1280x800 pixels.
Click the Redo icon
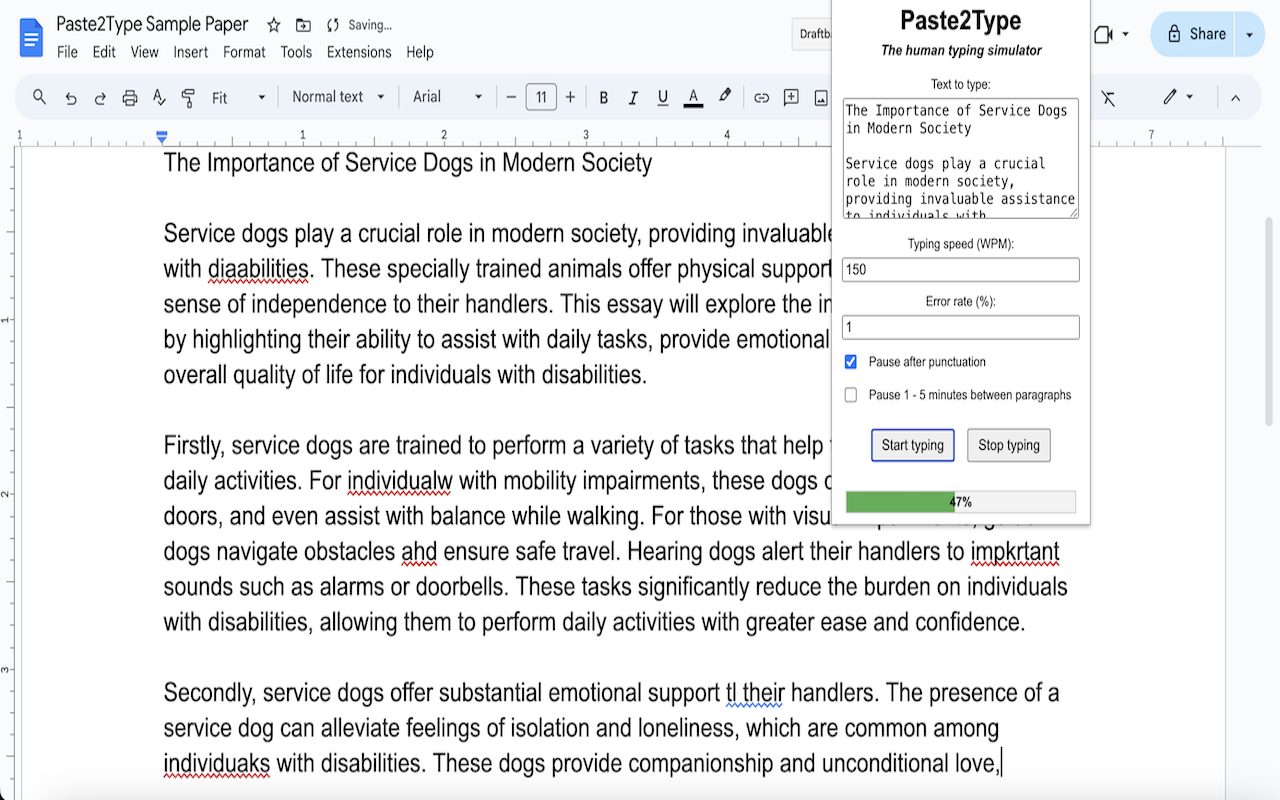99,97
